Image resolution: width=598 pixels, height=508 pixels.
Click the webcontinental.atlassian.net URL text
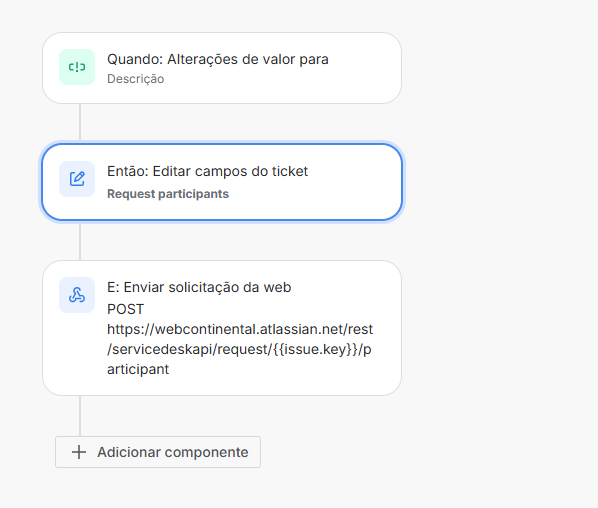[240, 349]
